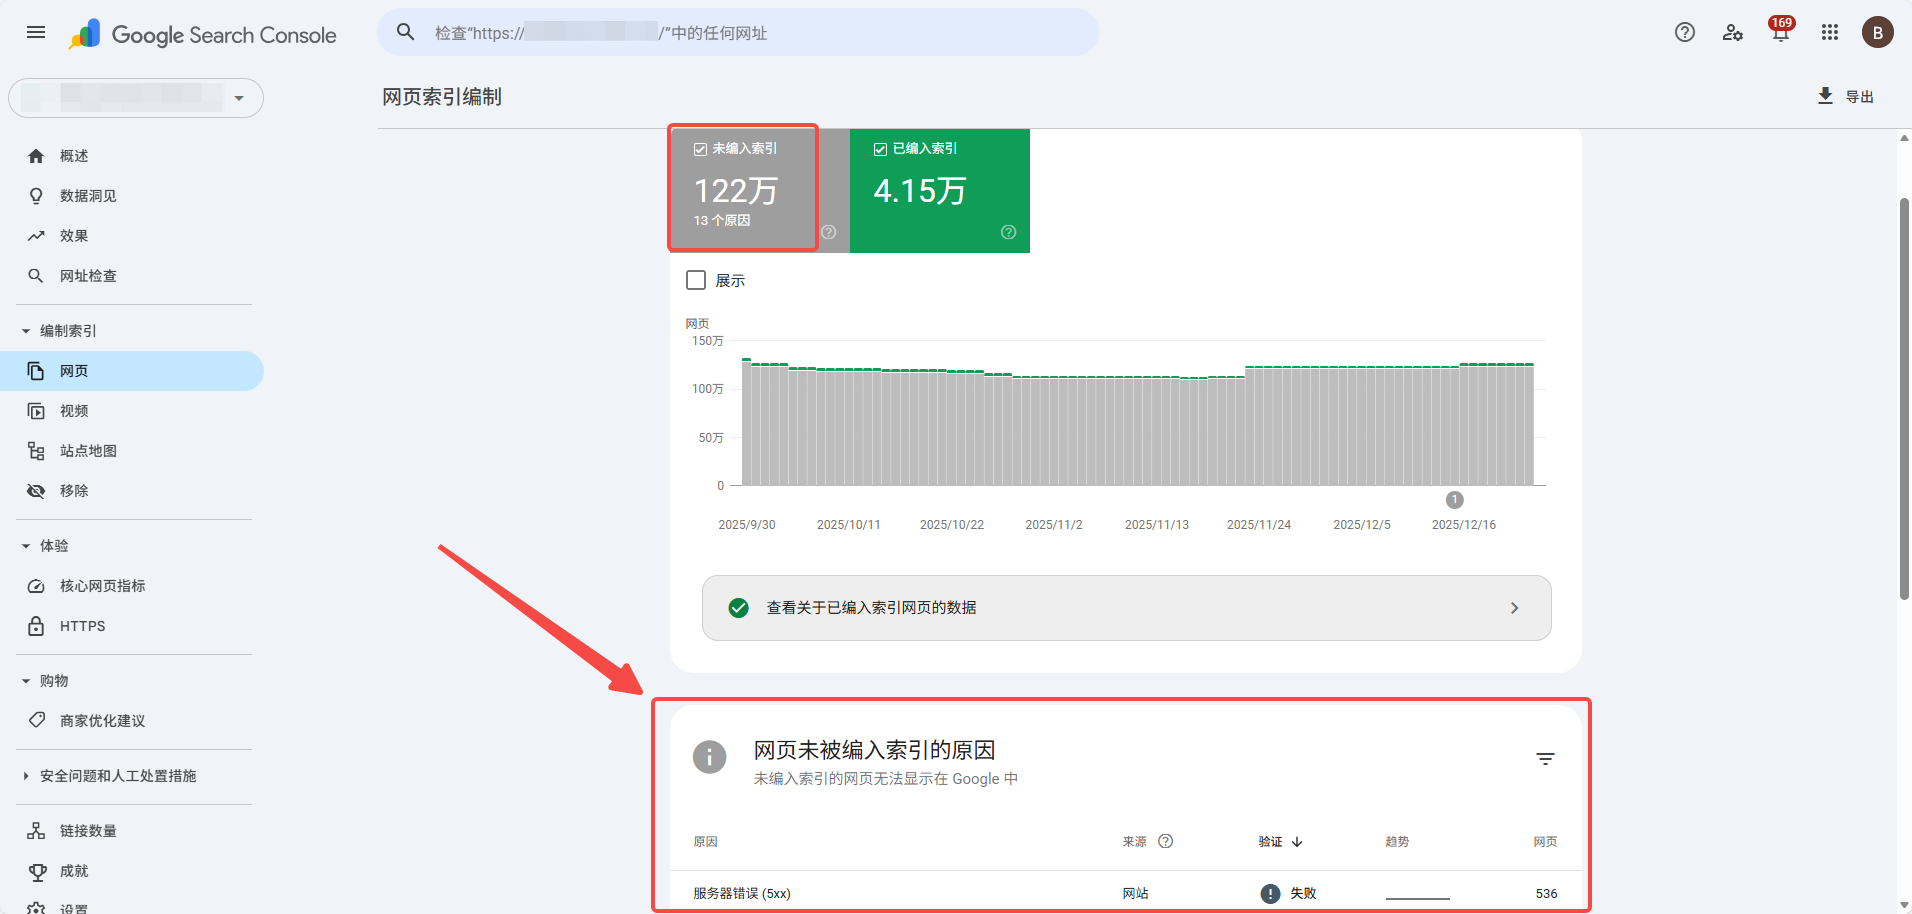Viewport: 1912px width, 914px height.
Task: Sort the table by 验证 column
Action: point(1279,841)
